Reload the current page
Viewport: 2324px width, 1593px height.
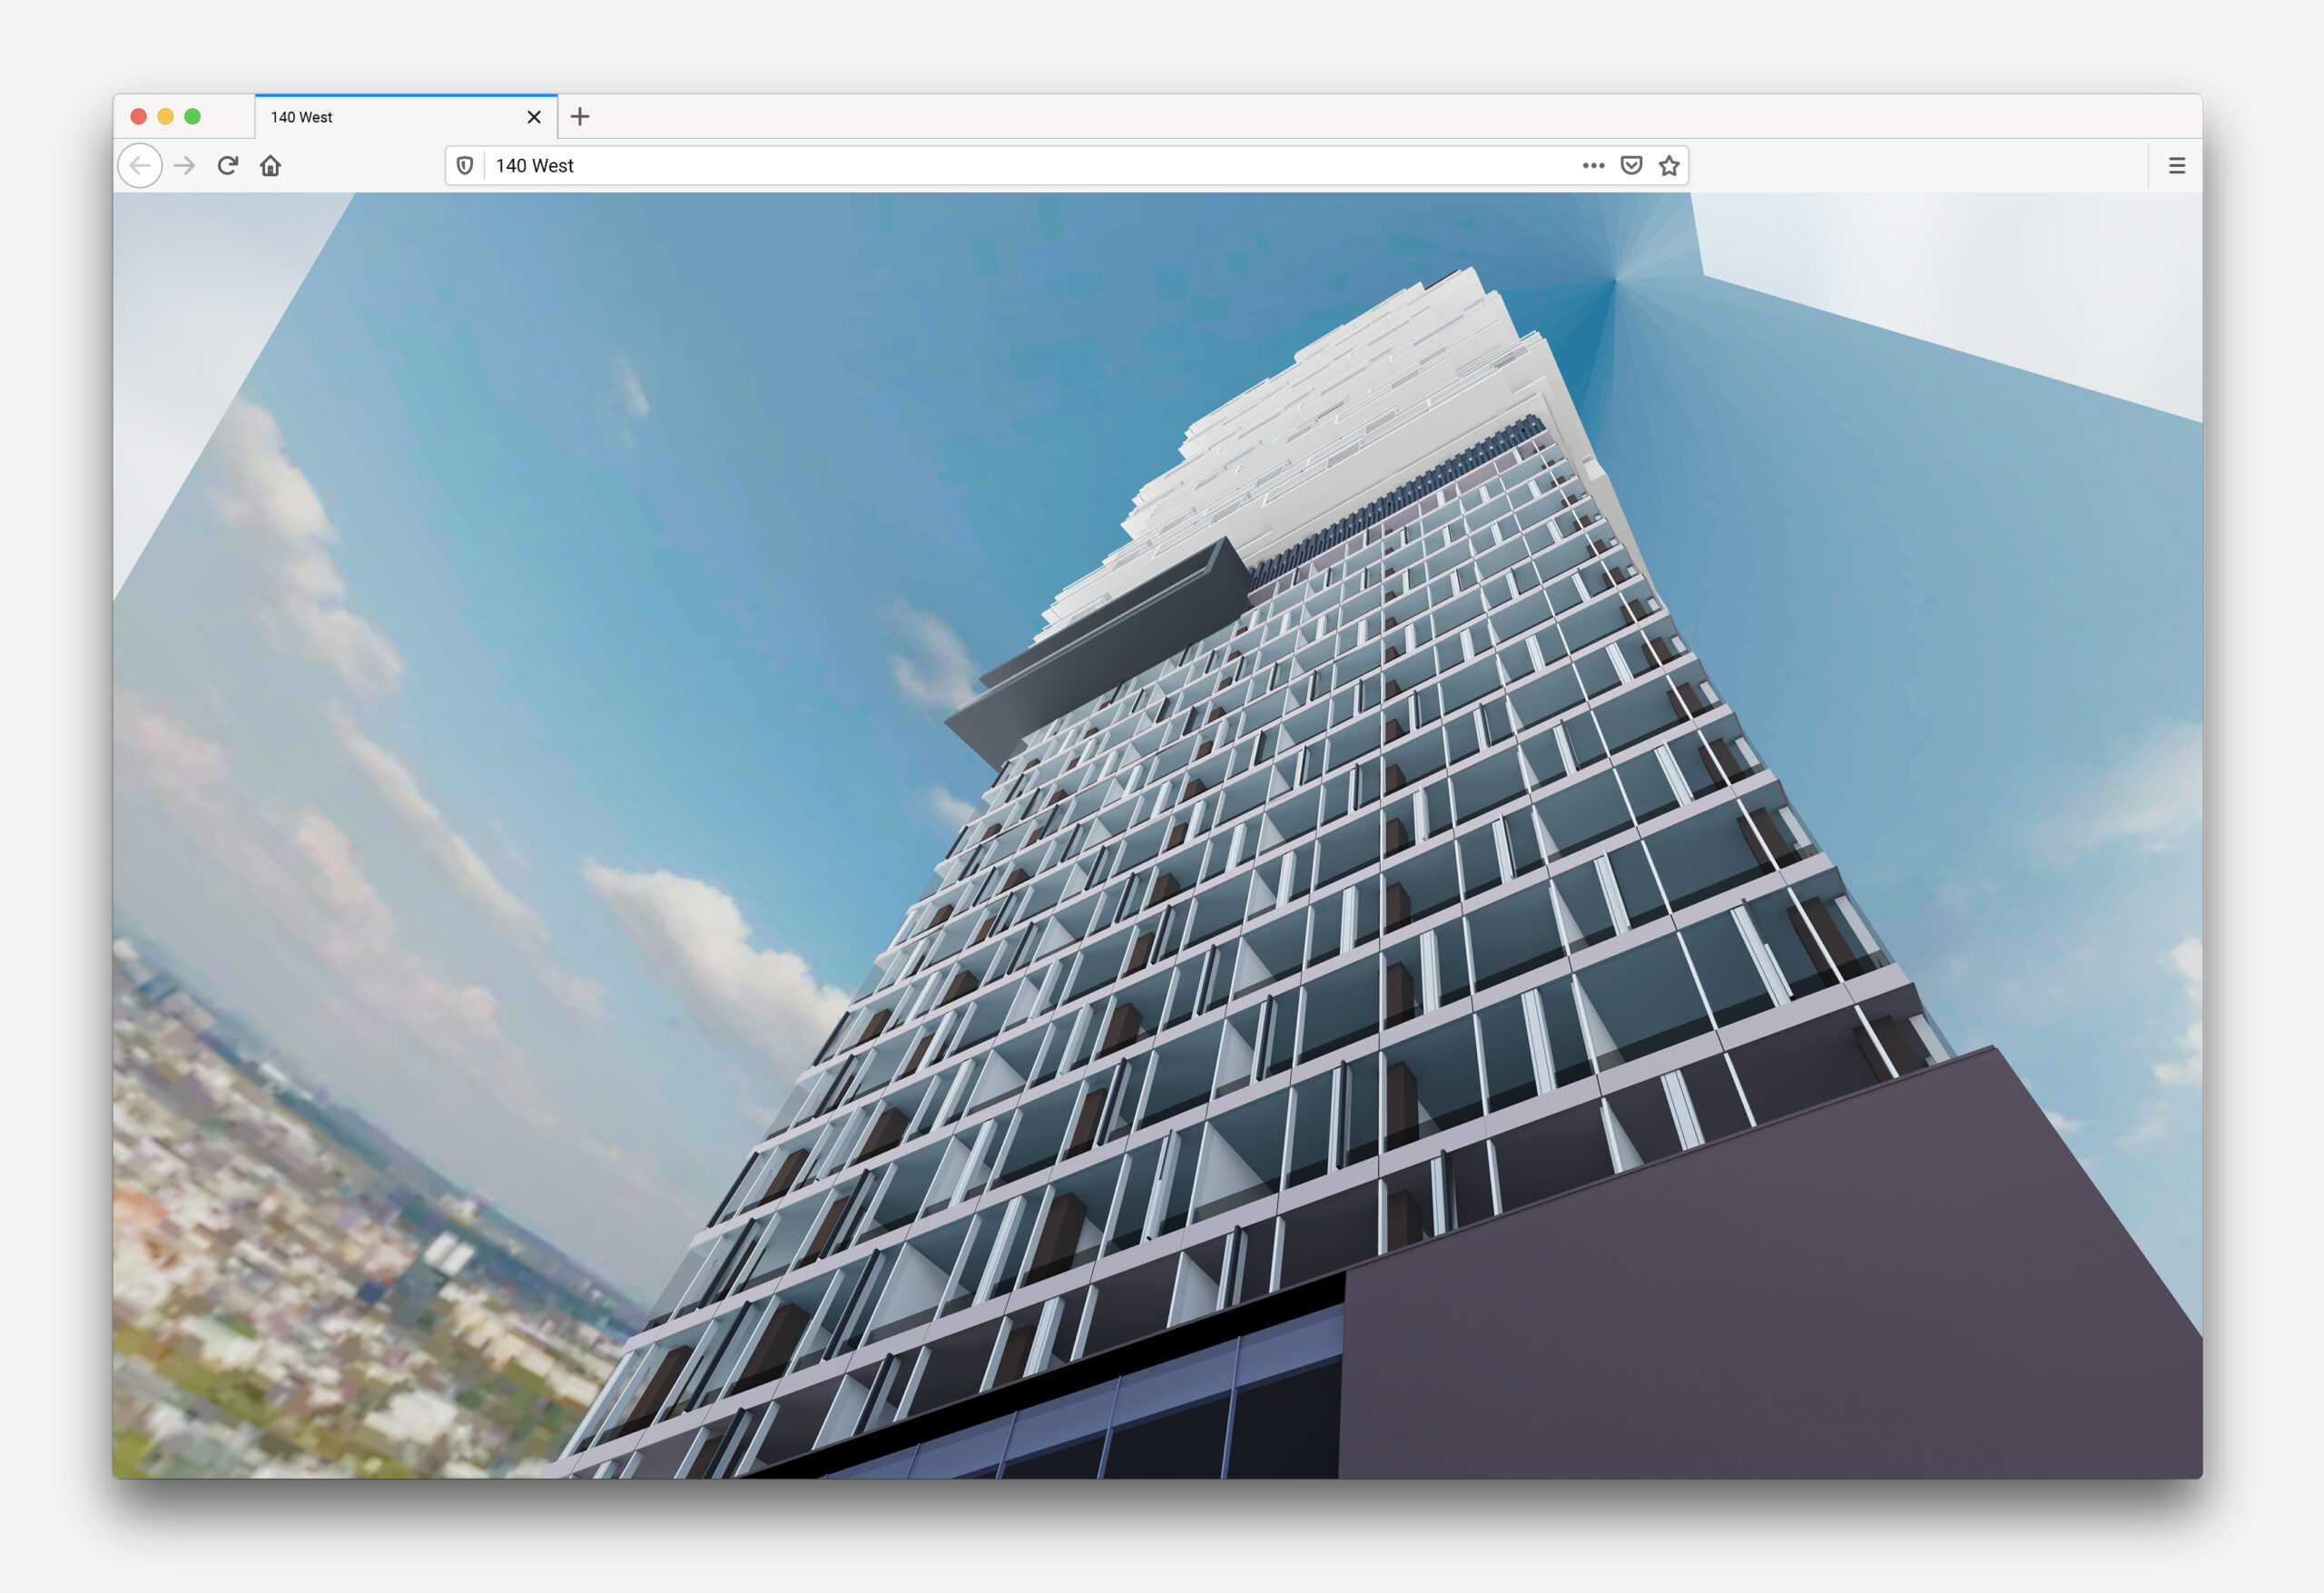click(228, 166)
